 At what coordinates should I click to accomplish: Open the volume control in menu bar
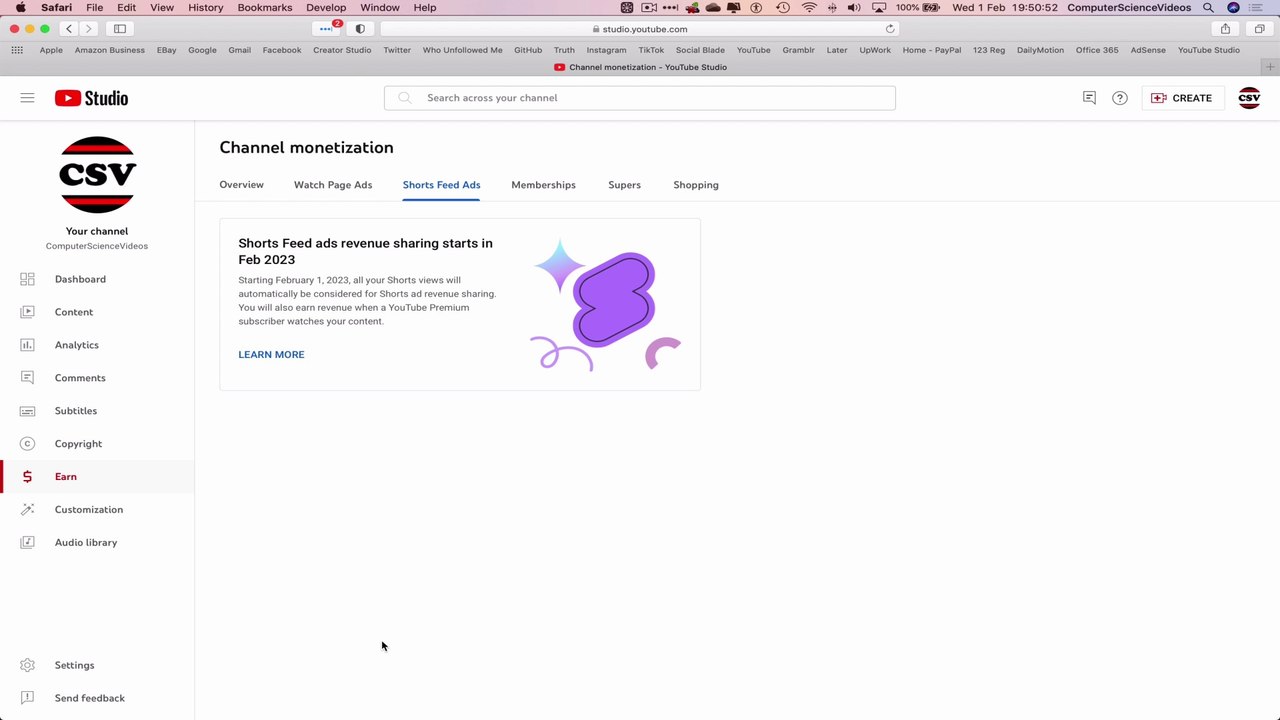tap(854, 7)
